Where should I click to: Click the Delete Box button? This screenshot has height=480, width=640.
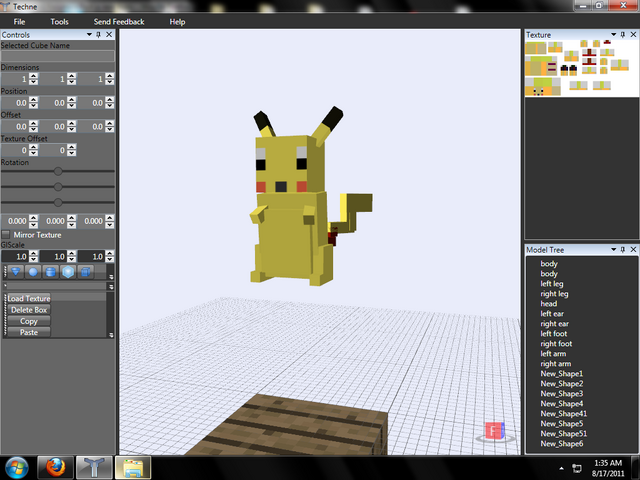[x=29, y=310]
